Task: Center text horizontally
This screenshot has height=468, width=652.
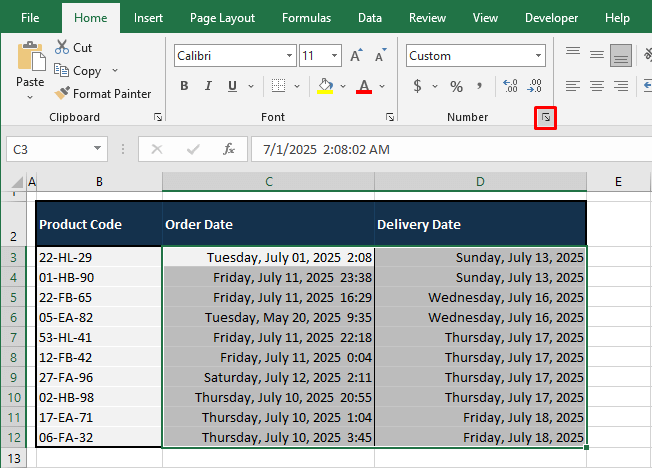Action: 597,86
